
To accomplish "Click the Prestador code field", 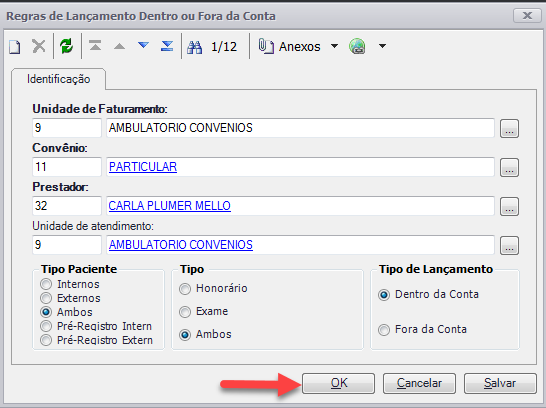I will pos(67,206).
